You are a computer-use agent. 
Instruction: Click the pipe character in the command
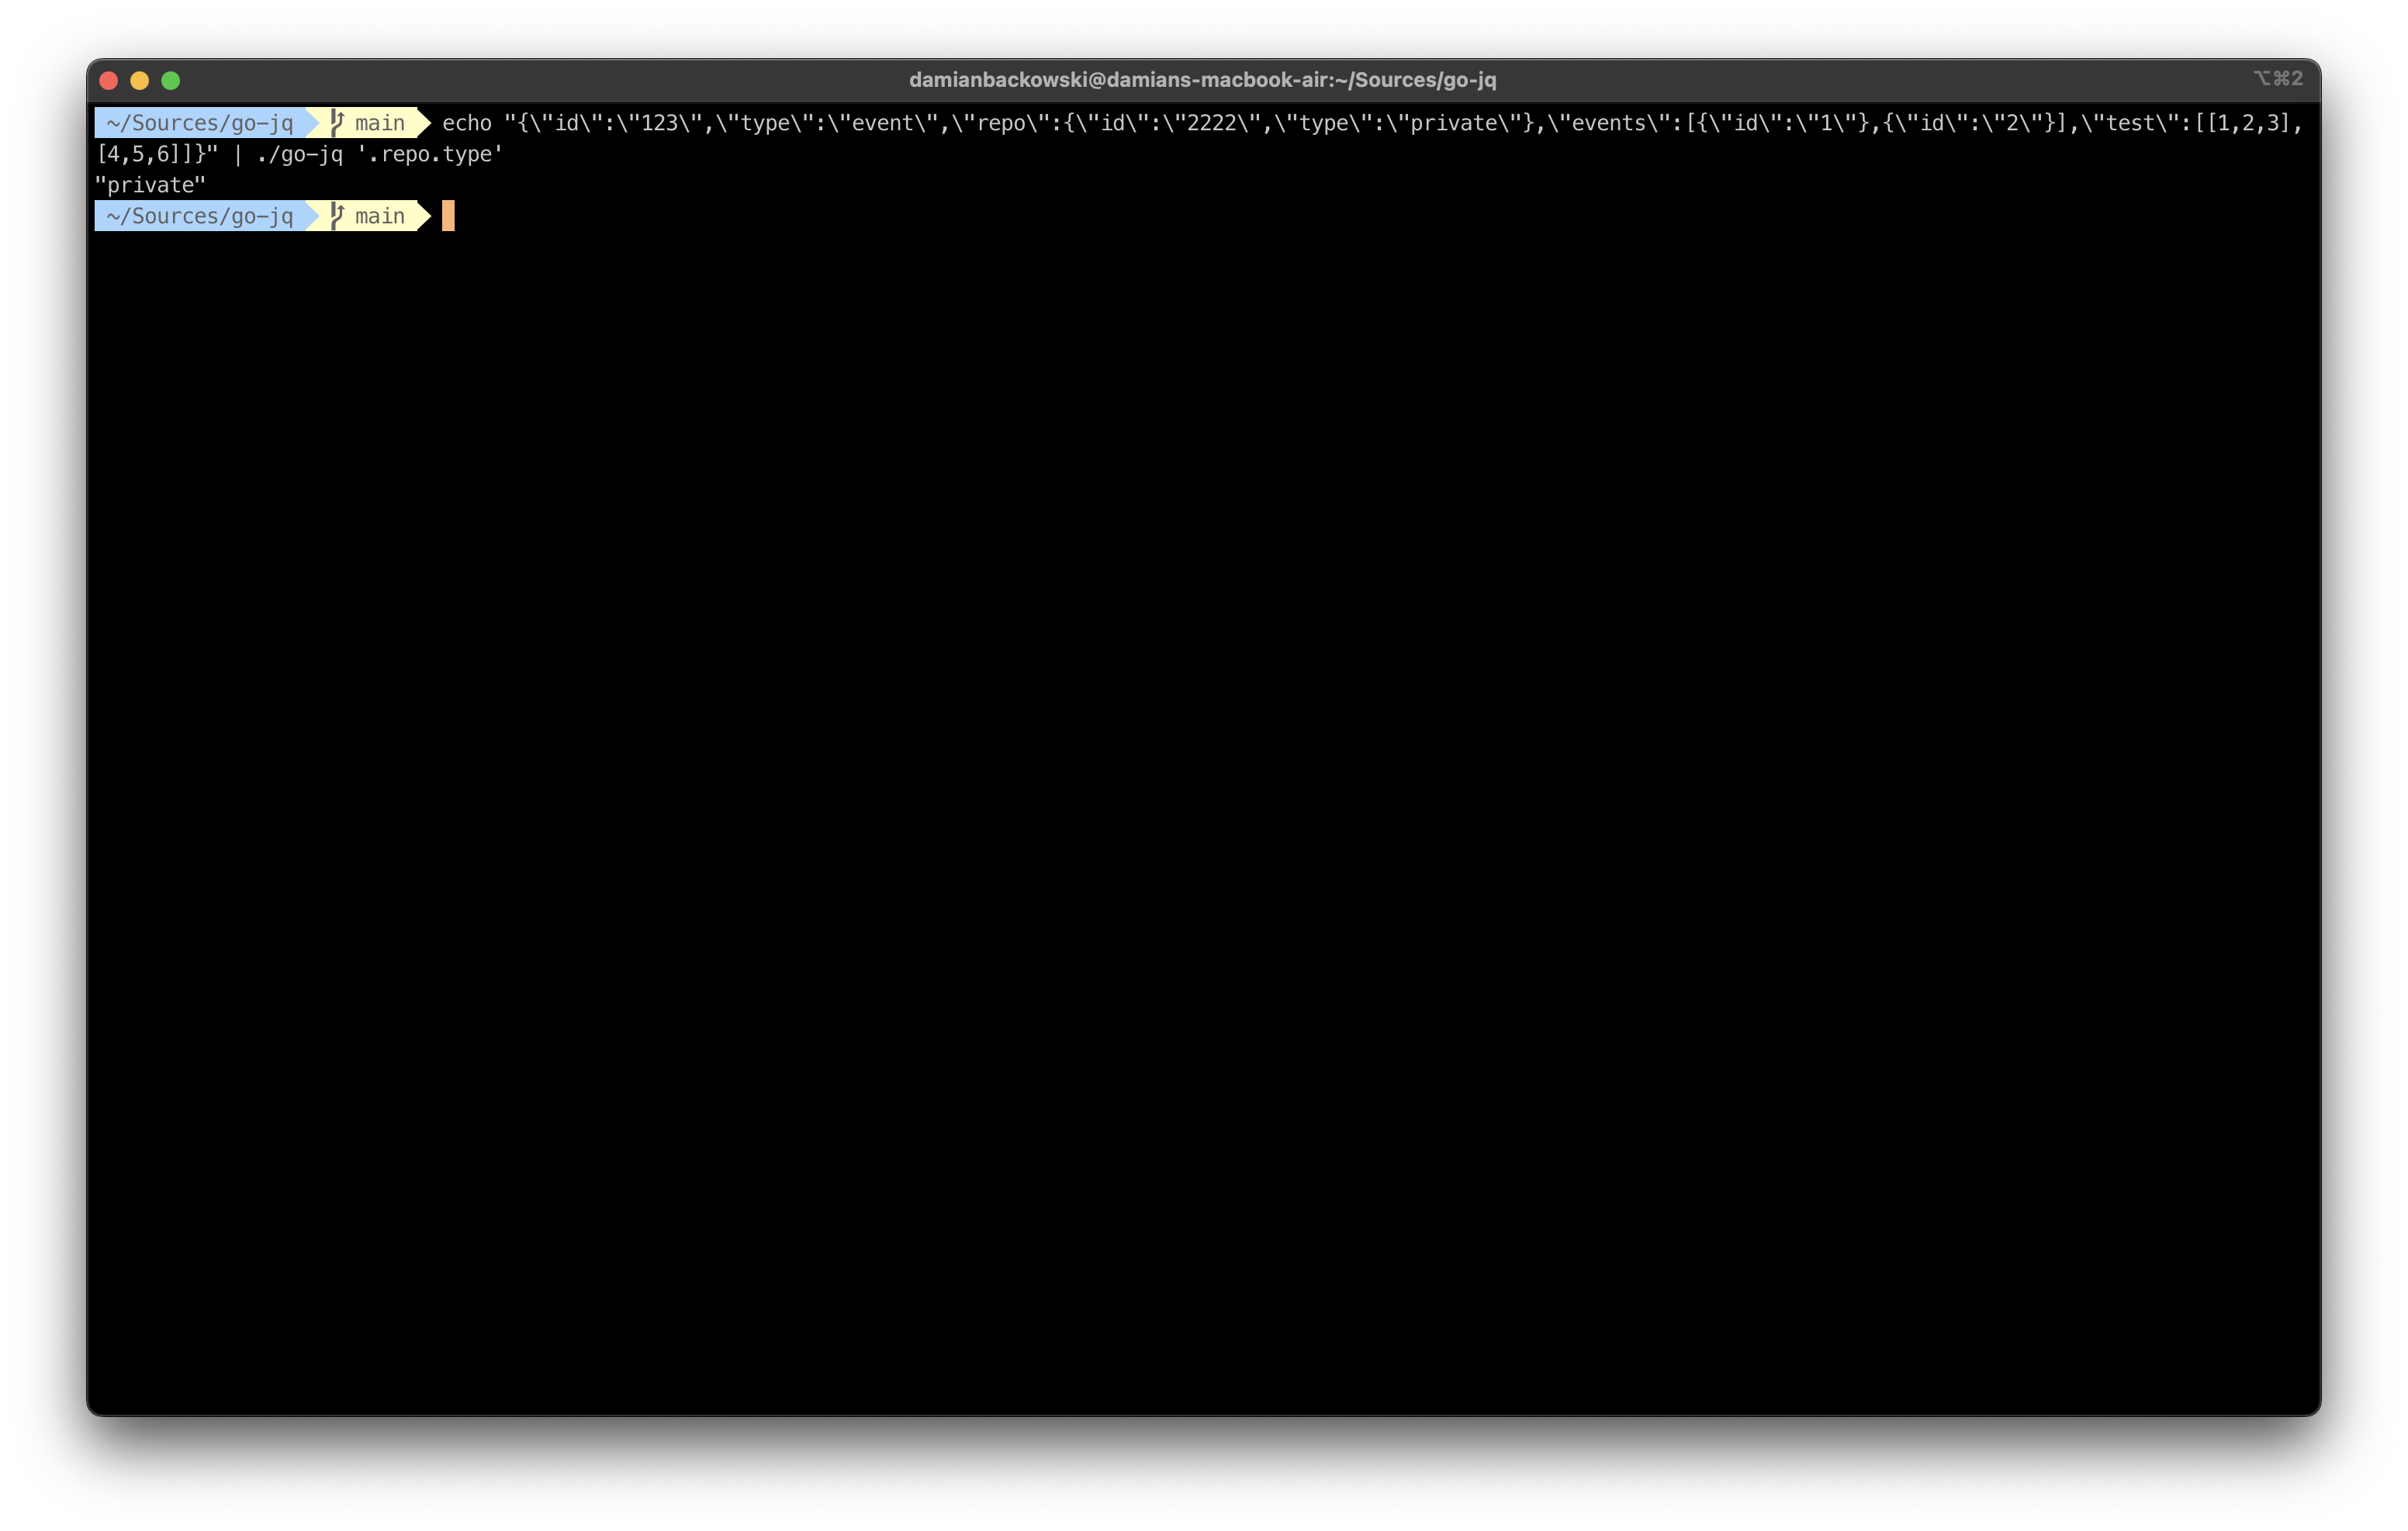click(237, 154)
